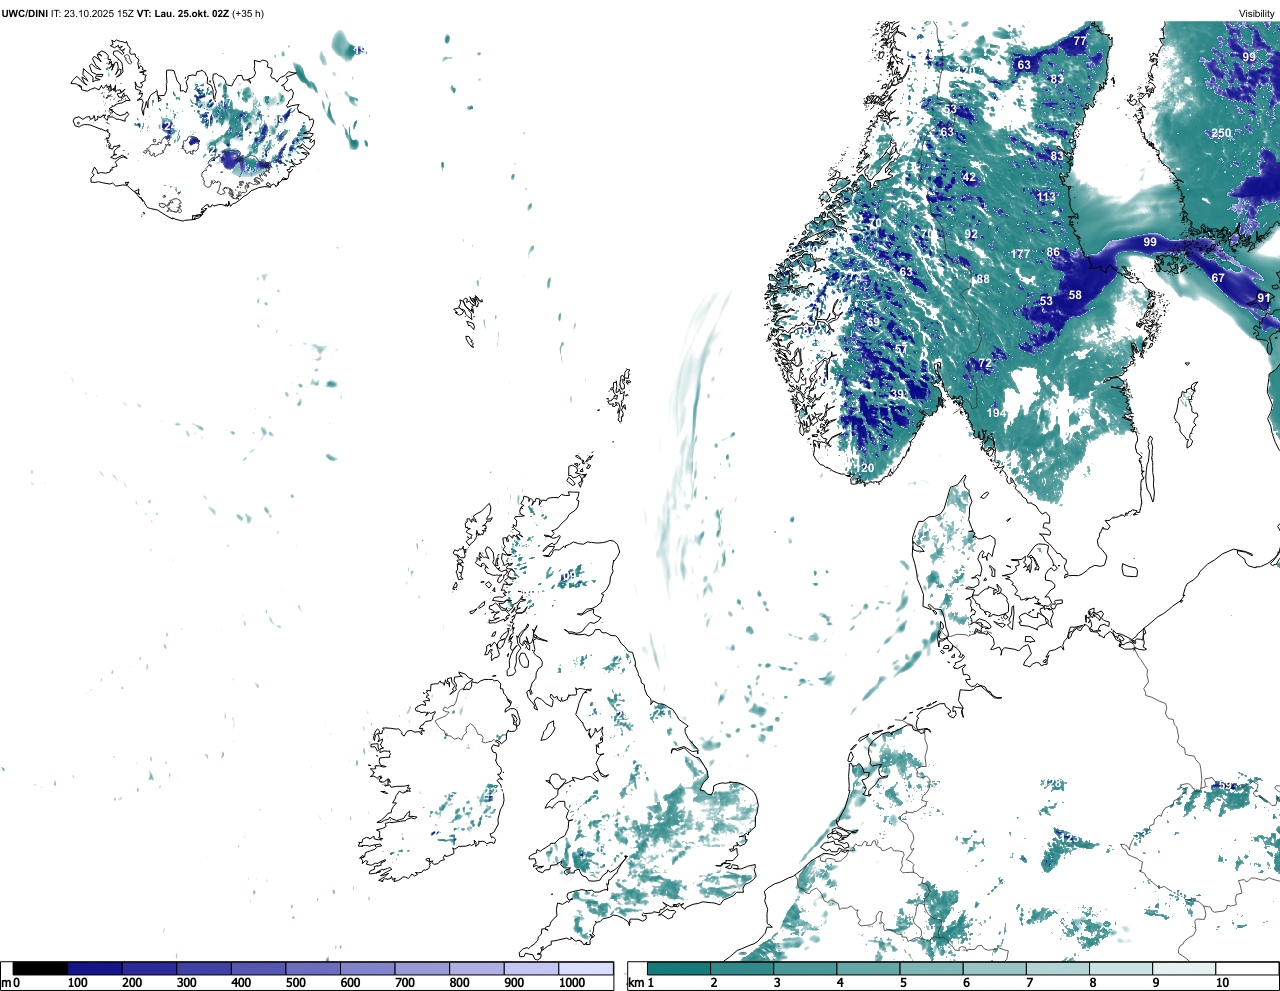Click the map value '92'

(x=971, y=235)
